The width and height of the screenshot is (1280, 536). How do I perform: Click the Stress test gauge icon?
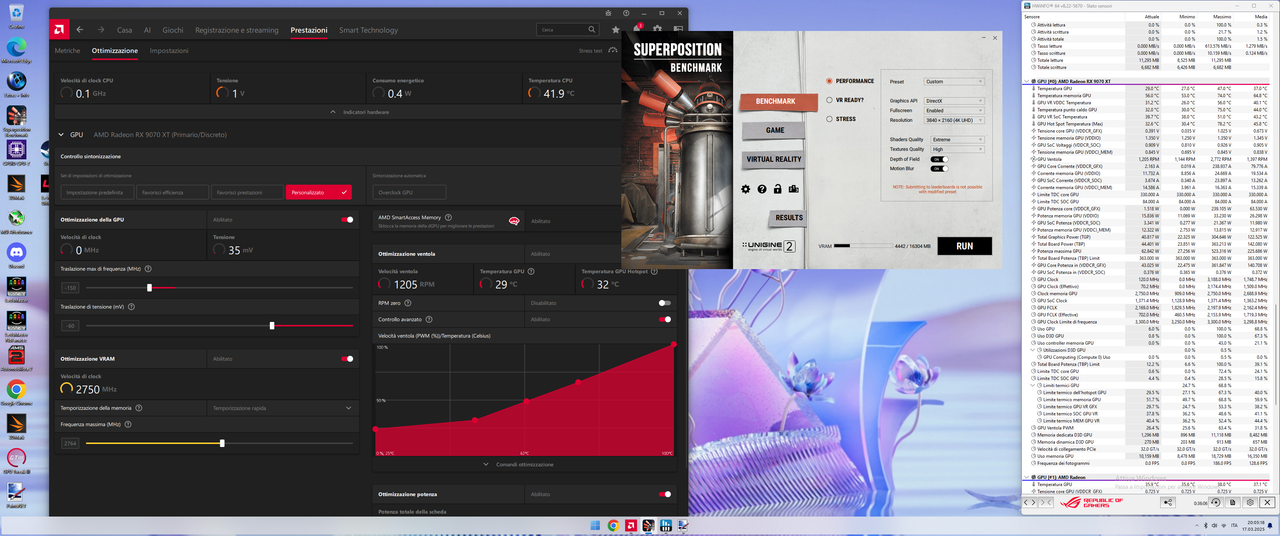[613, 50]
